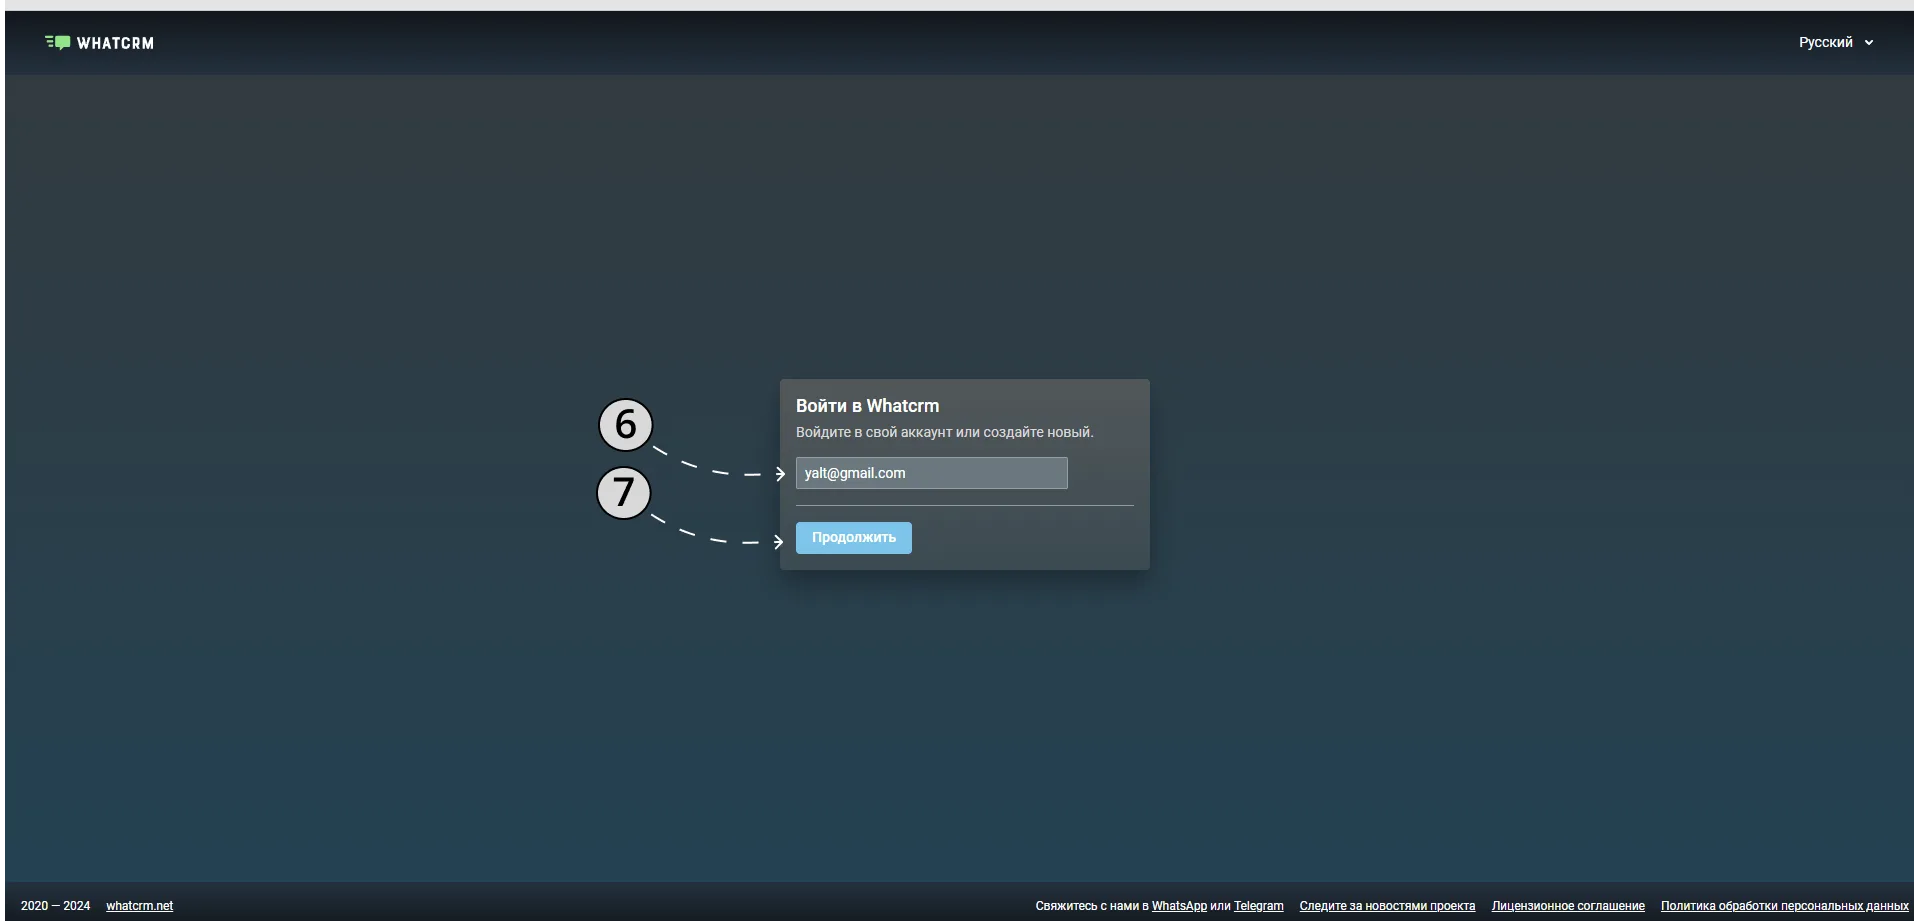Screen dimensions: 1914x921
Task: Click the Whatcrm logo in the header
Action: [99, 43]
